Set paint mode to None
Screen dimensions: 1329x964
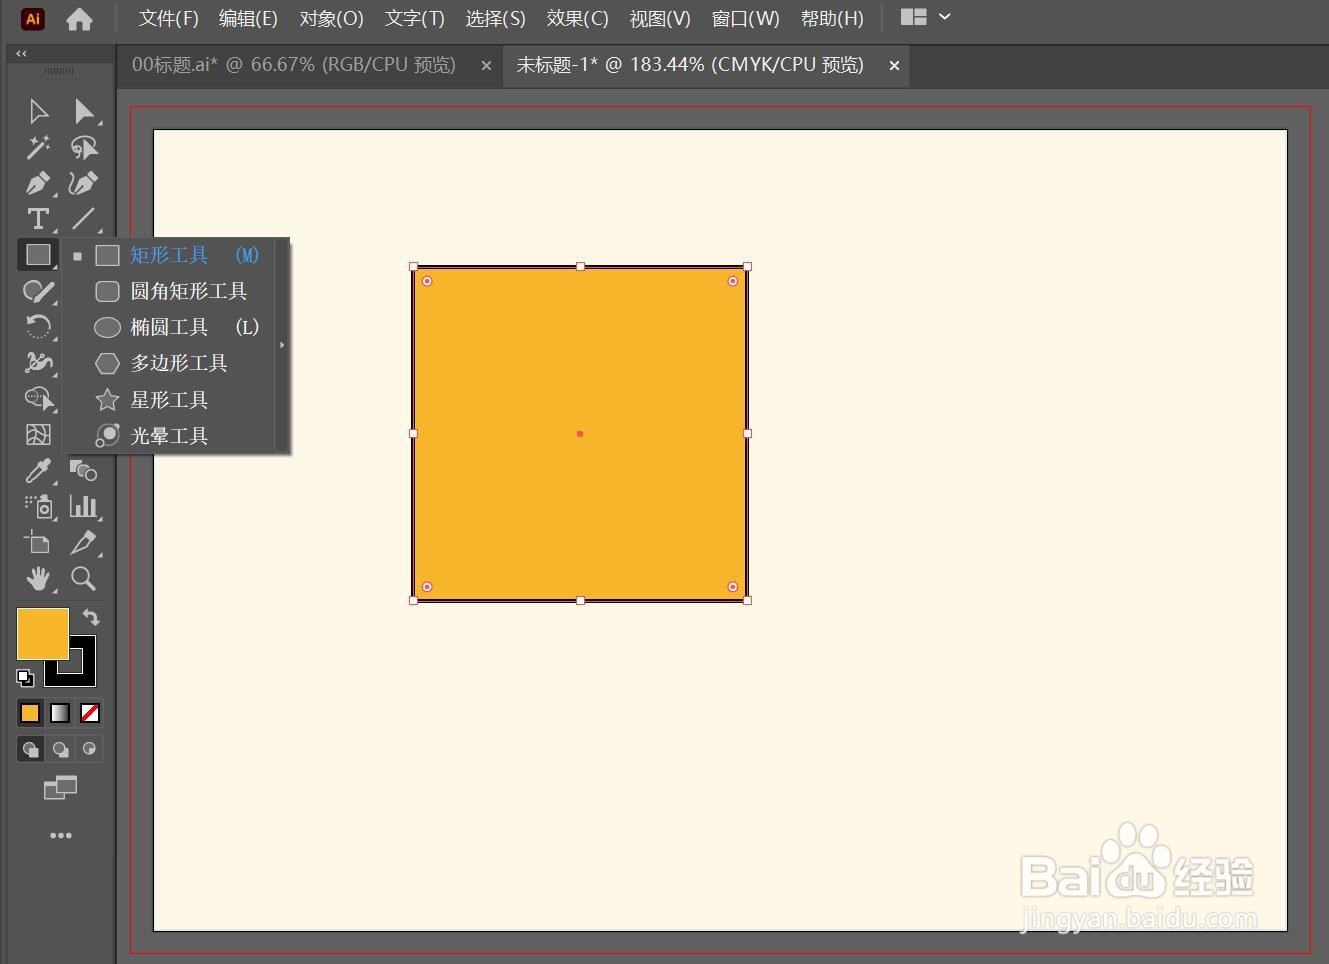pyautogui.click(x=90, y=713)
